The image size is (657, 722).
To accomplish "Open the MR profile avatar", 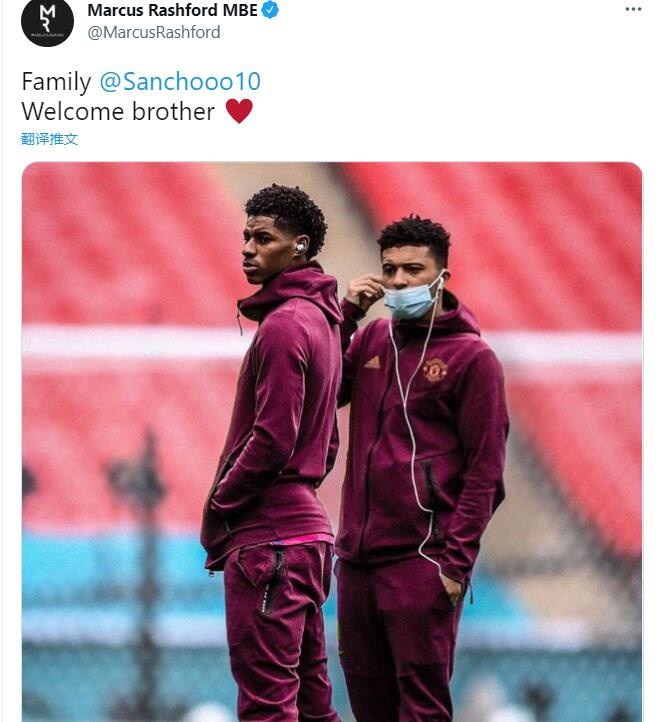I will [x=47, y=22].
